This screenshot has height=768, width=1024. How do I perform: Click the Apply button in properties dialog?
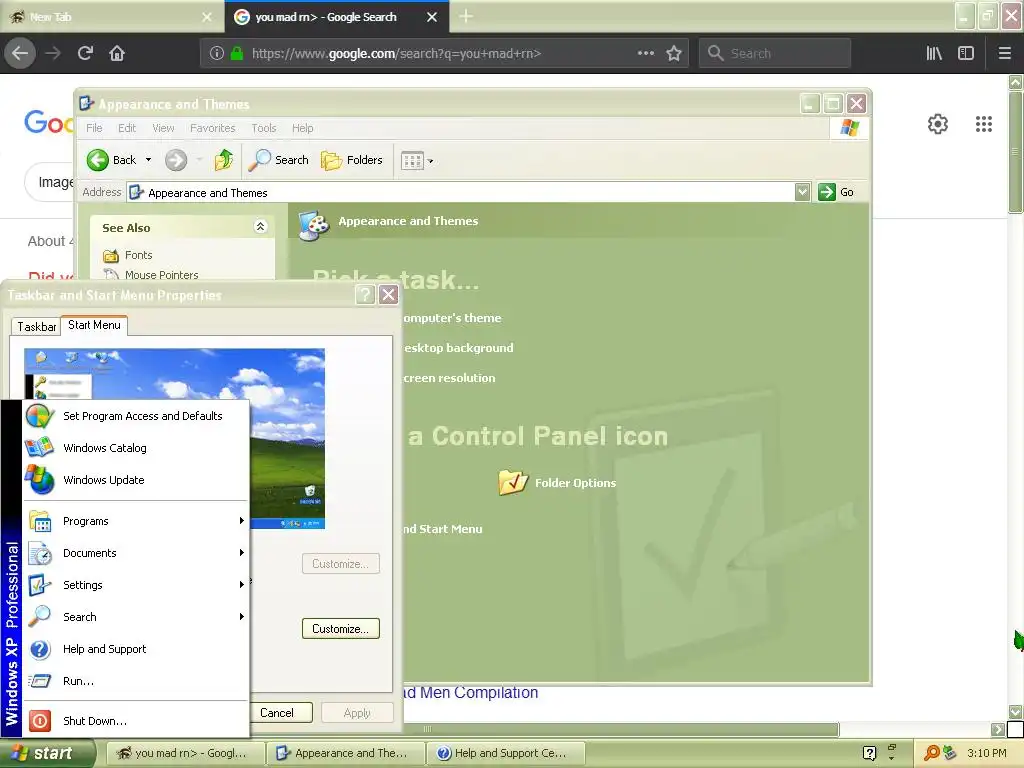pyautogui.click(x=357, y=712)
